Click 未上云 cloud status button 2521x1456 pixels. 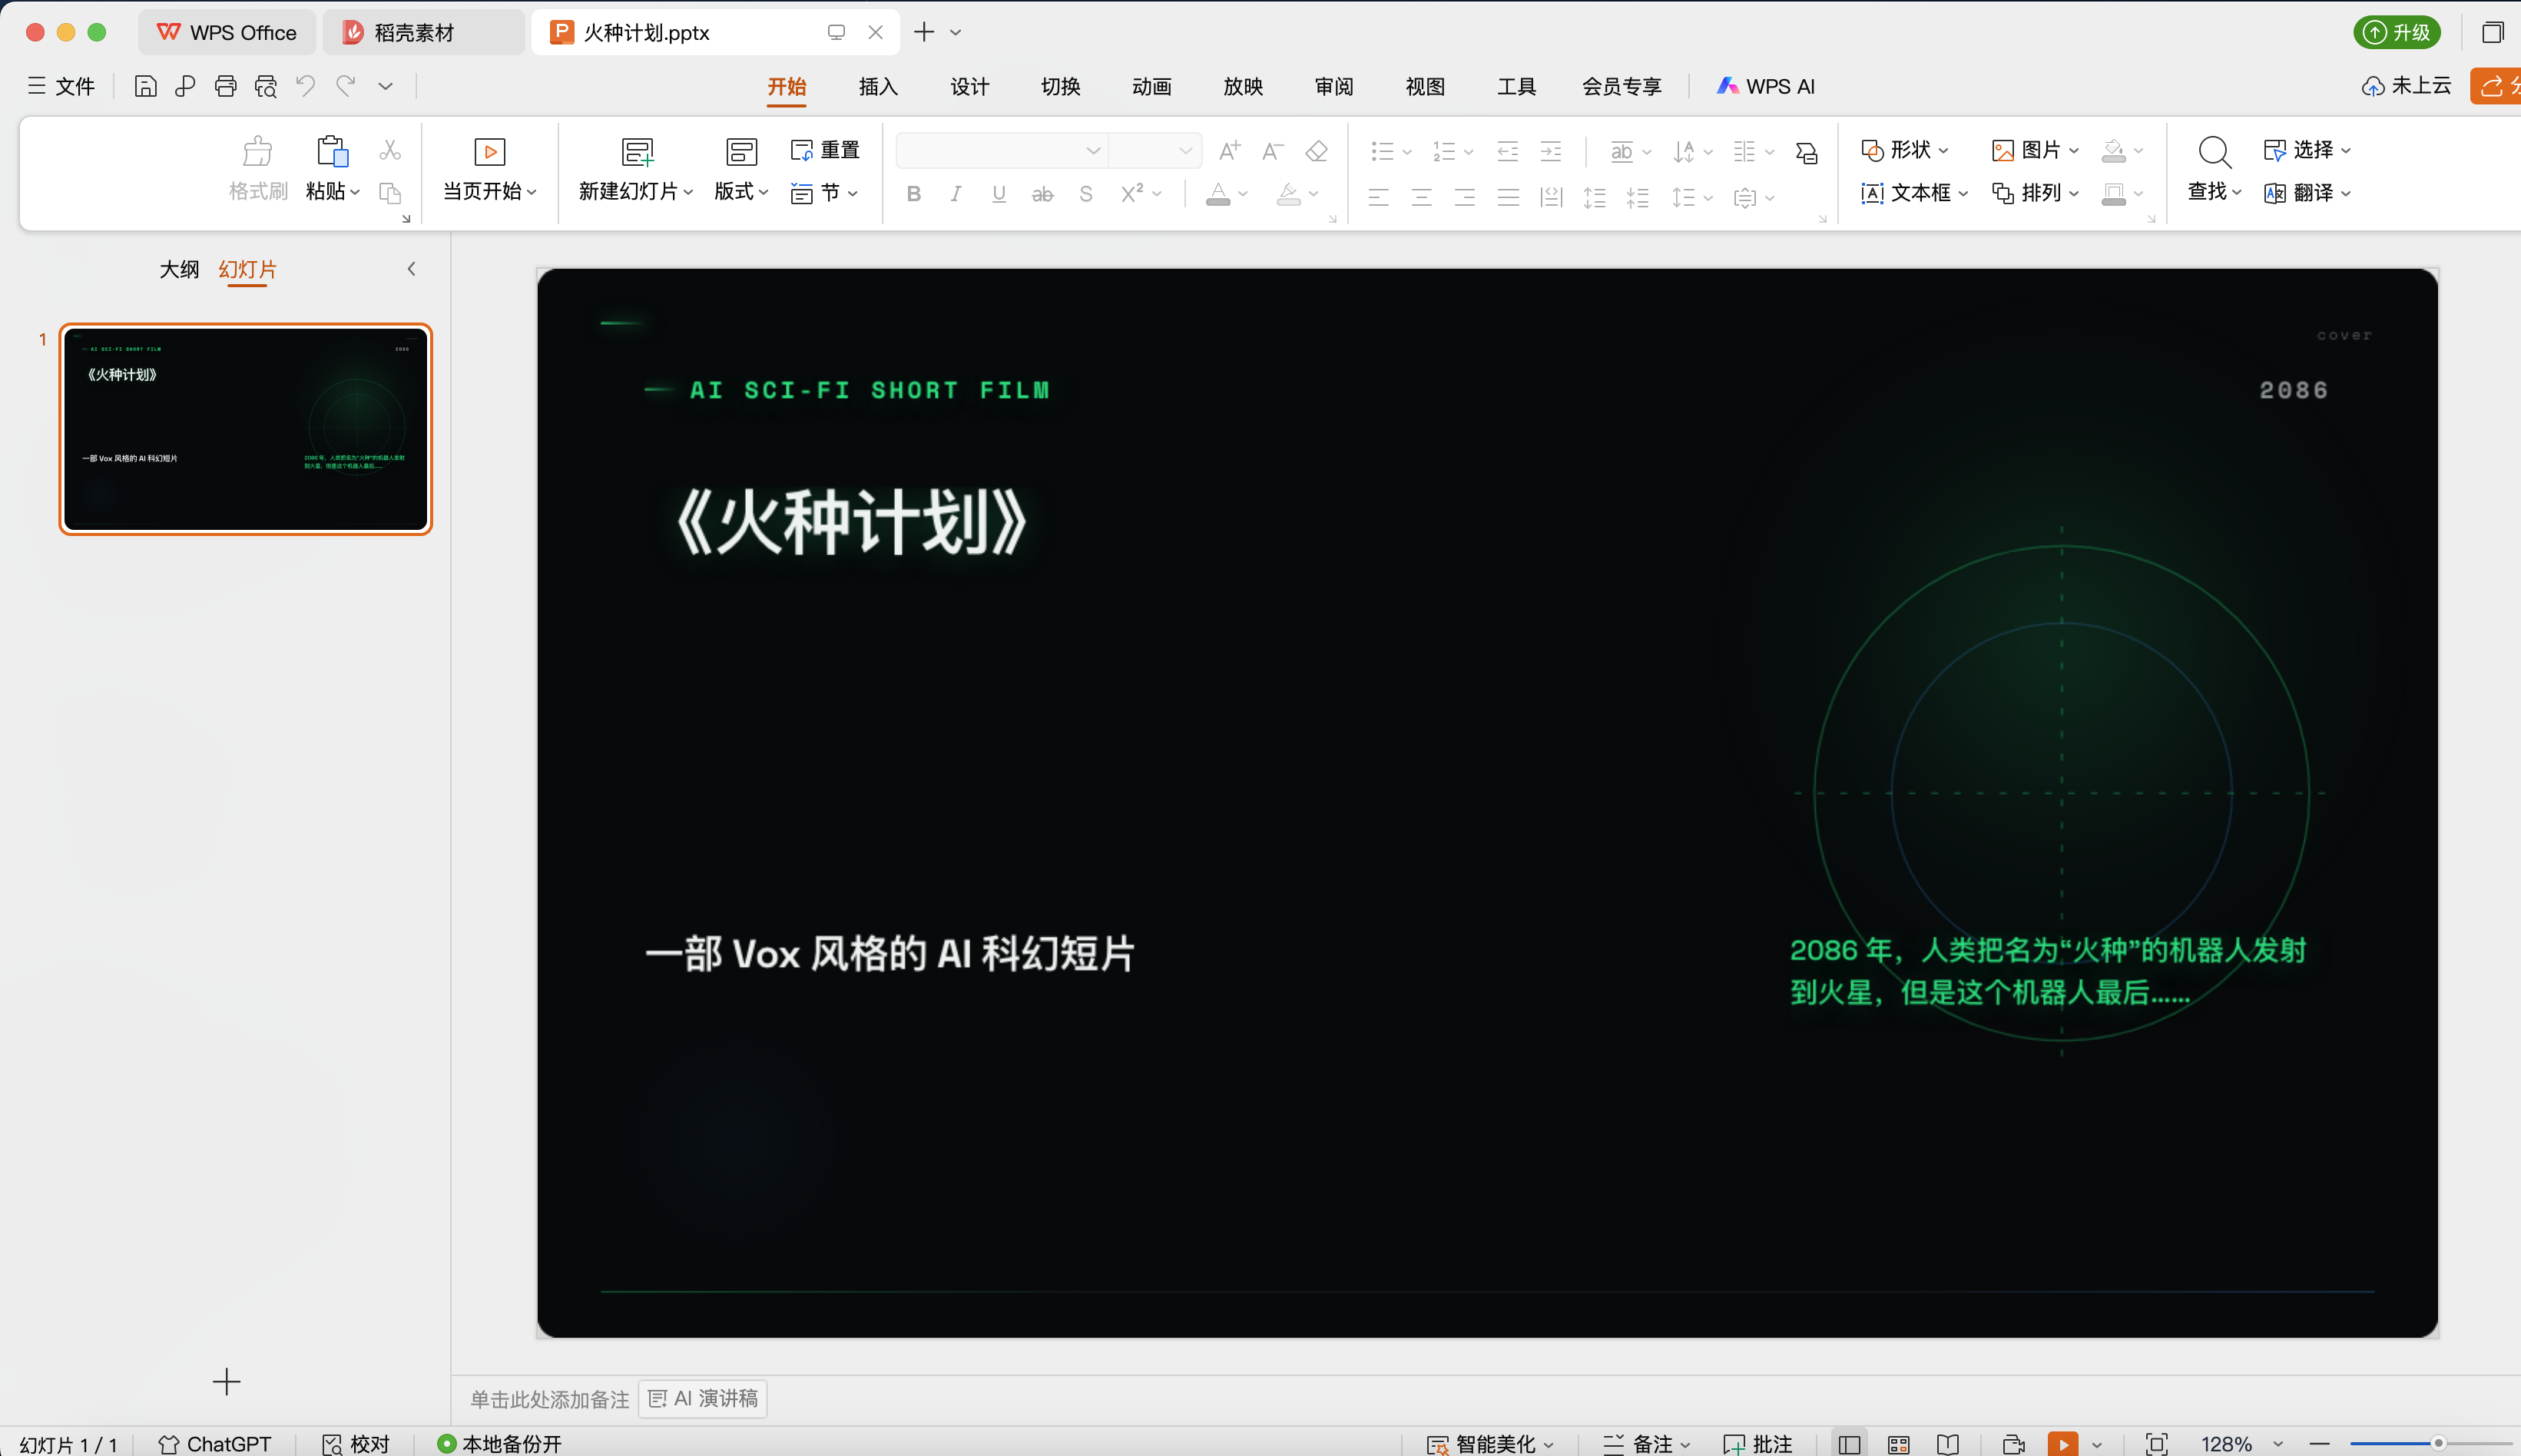(x=2406, y=86)
